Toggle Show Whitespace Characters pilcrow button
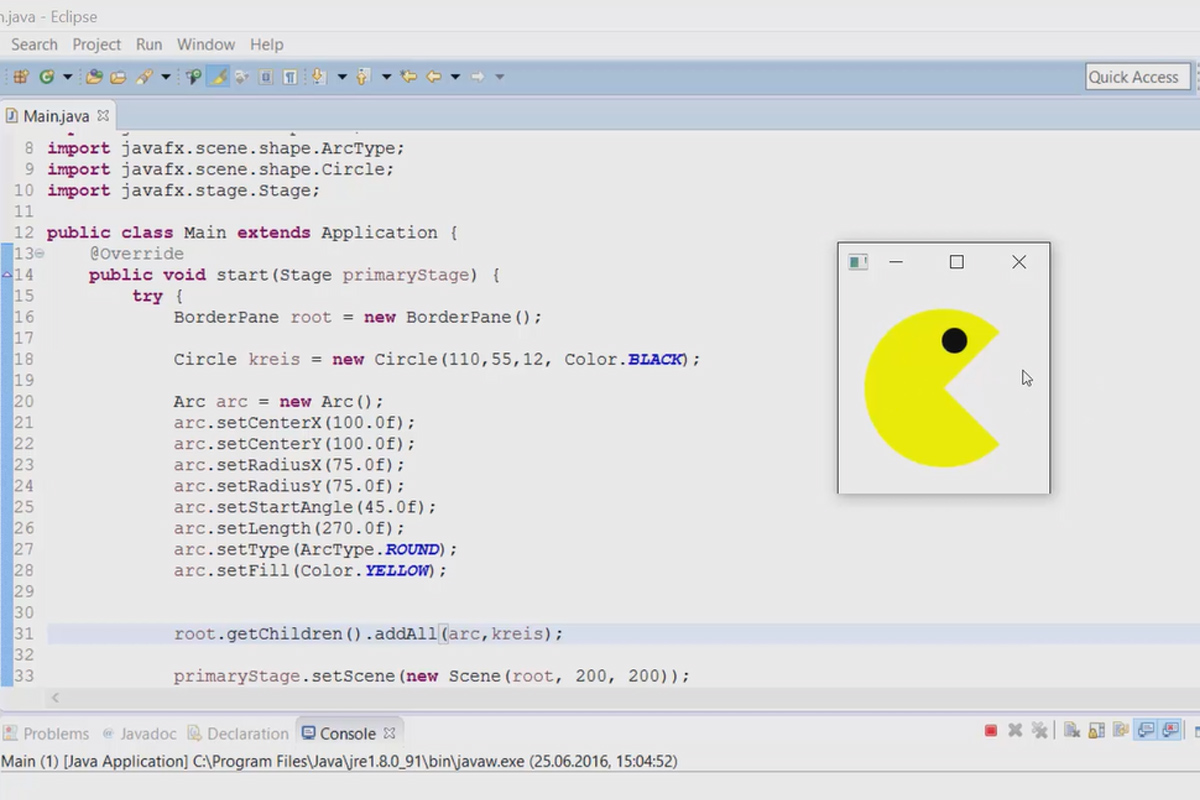This screenshot has height=800, width=1200. tap(290, 77)
